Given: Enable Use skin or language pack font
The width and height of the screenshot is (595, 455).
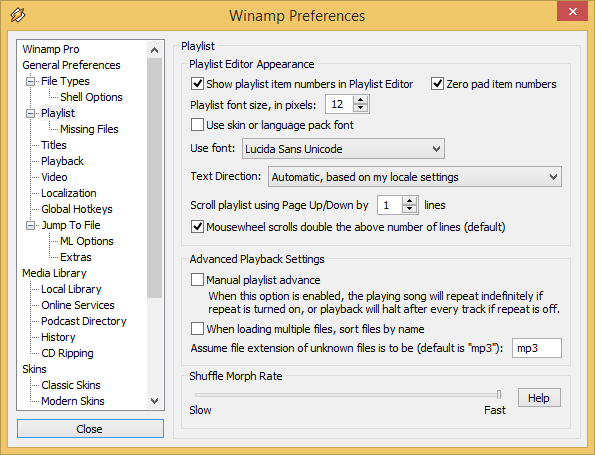Looking at the screenshot, I should tap(197, 124).
